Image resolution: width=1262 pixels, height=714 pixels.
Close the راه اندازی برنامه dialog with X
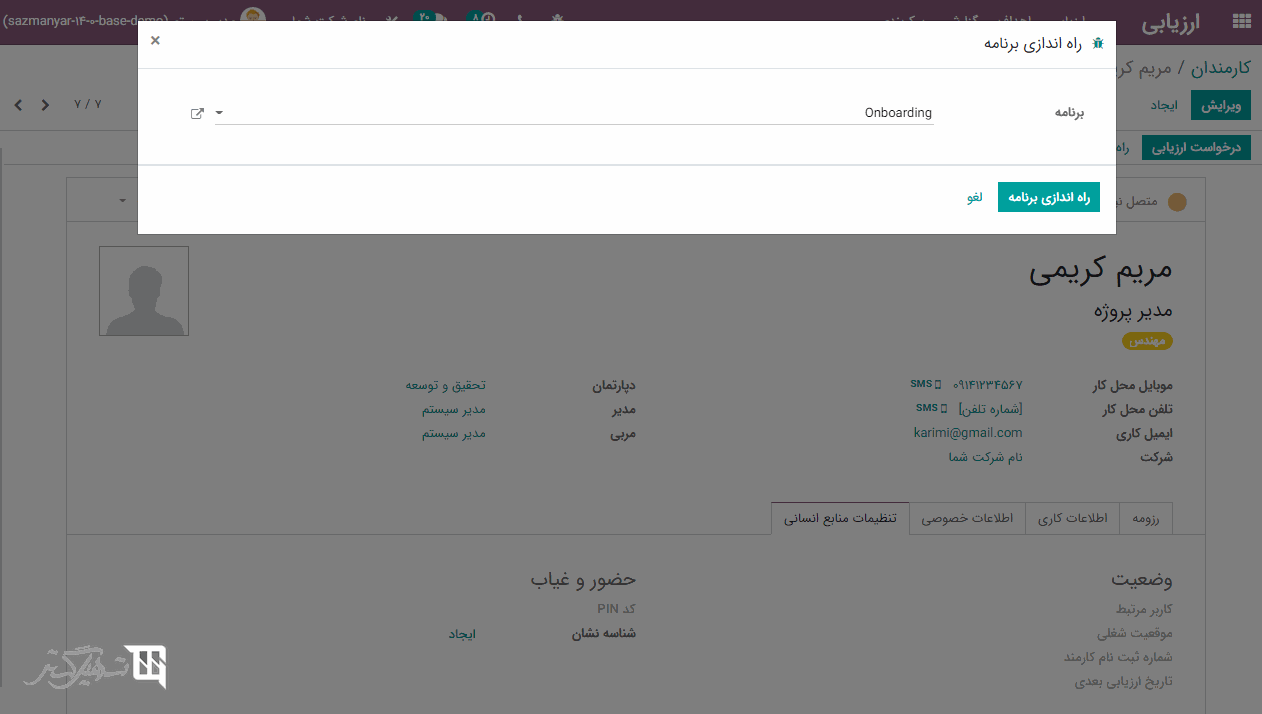[x=155, y=41]
